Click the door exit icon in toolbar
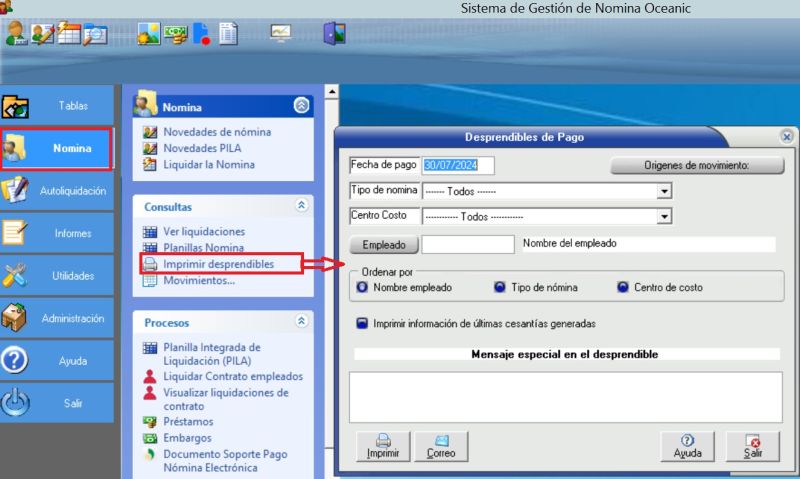Viewport: 800px width, 479px height. (x=334, y=34)
